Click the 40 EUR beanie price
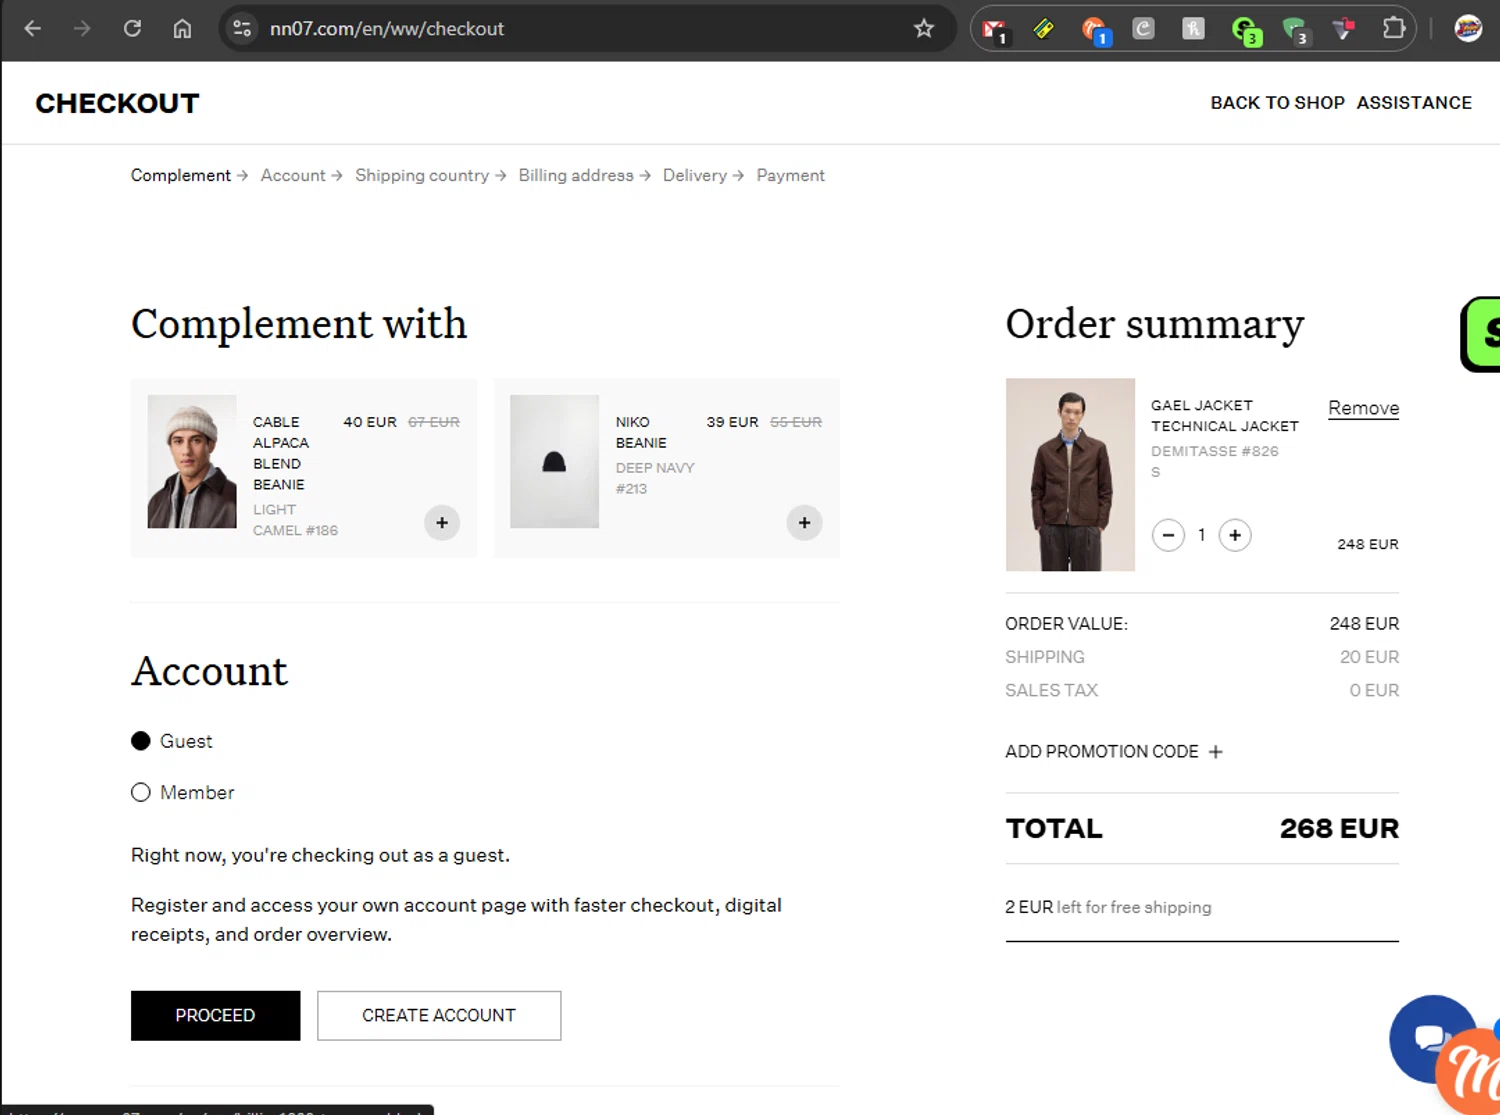Viewport: 1500px width, 1115px height. click(370, 422)
